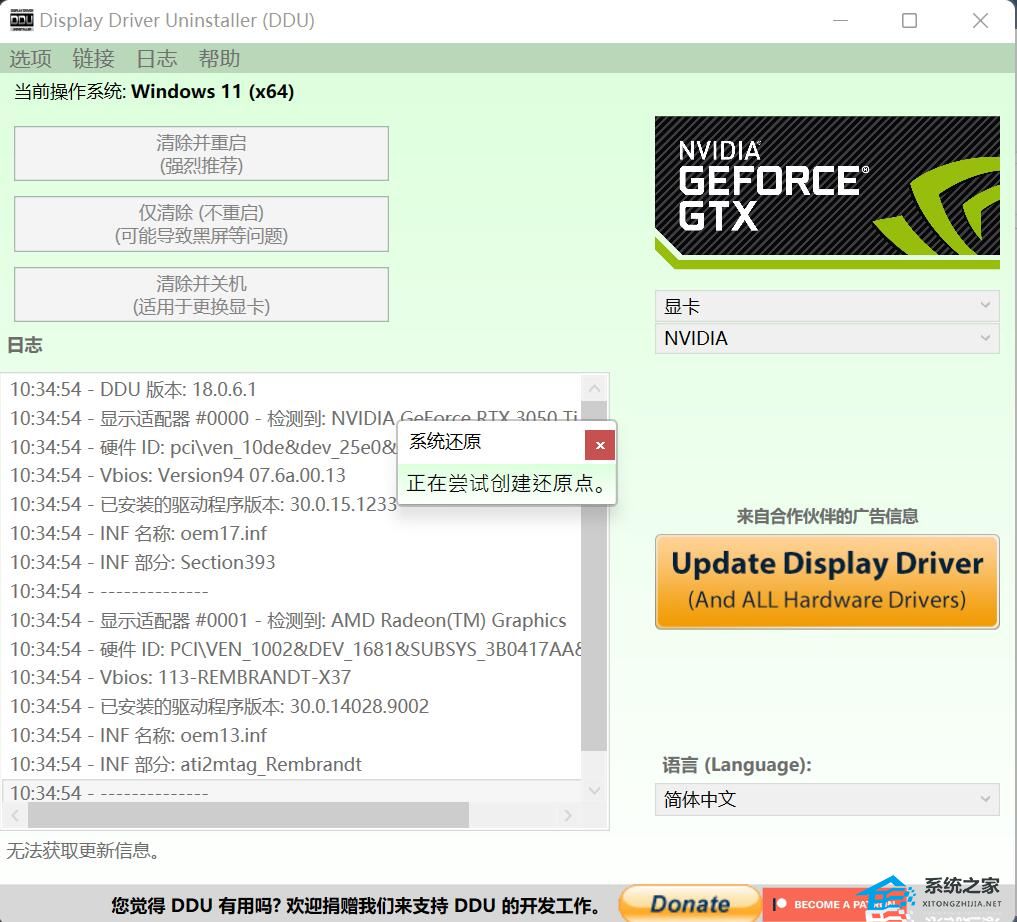Click the log scroll down arrow
This screenshot has height=922, width=1017.
click(594, 791)
